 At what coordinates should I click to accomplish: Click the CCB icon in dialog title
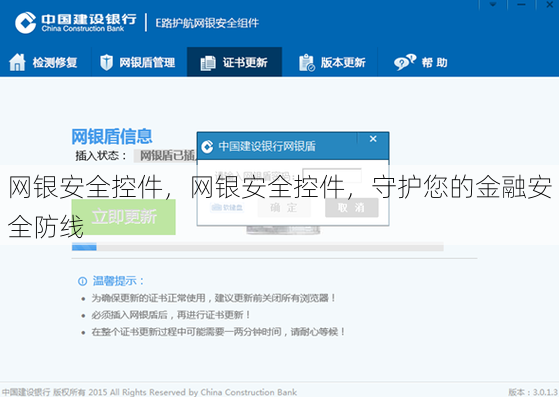tap(207, 146)
